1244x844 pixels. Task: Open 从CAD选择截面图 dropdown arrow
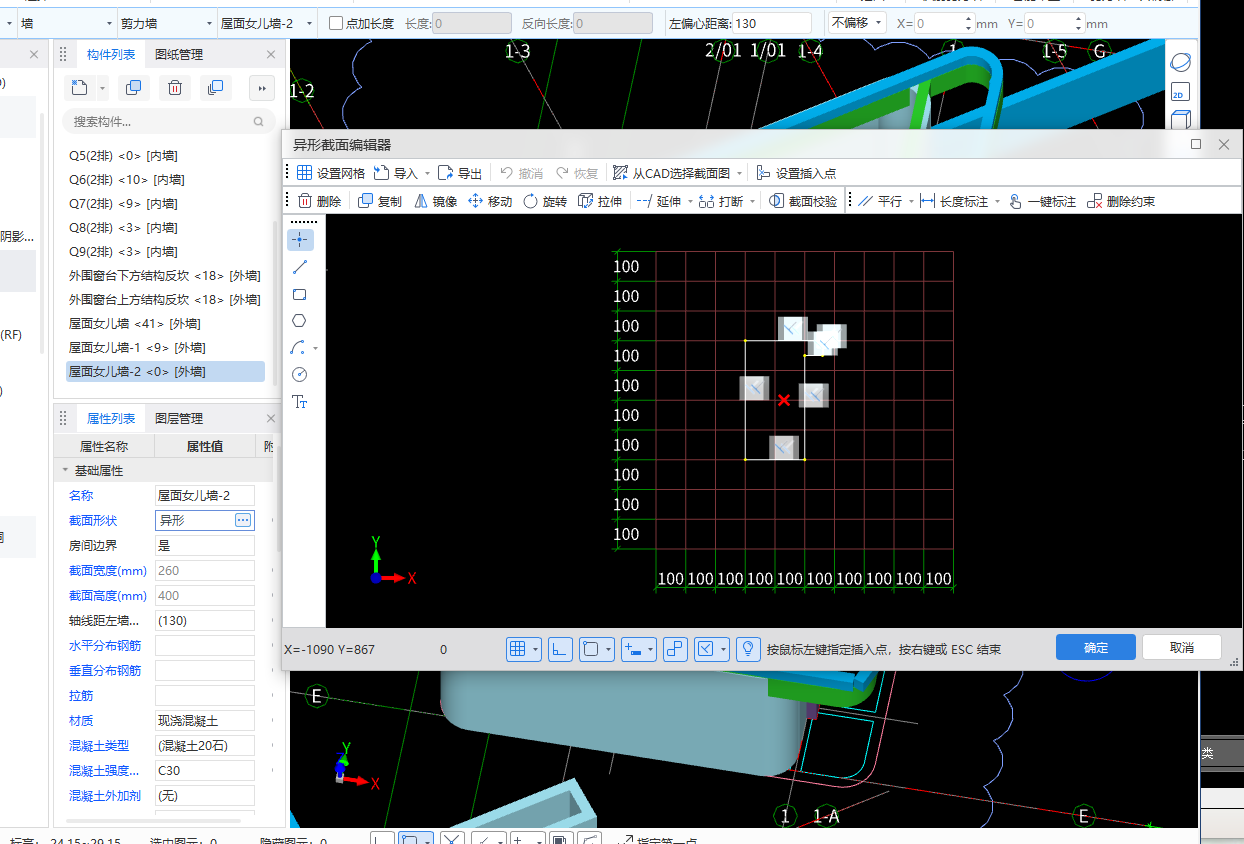click(x=739, y=174)
